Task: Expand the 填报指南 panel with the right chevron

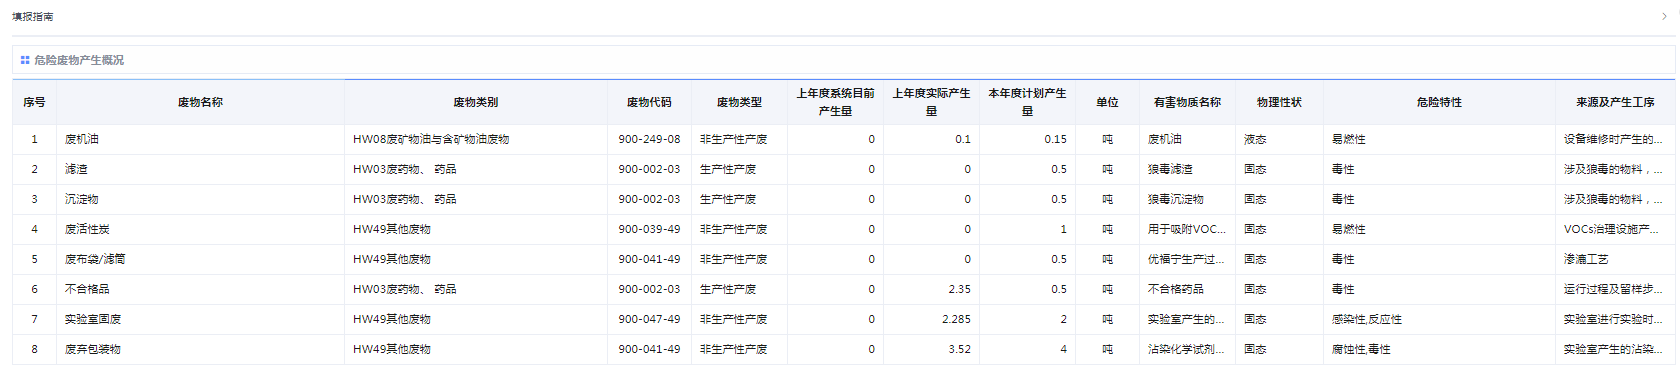Action: (1665, 16)
